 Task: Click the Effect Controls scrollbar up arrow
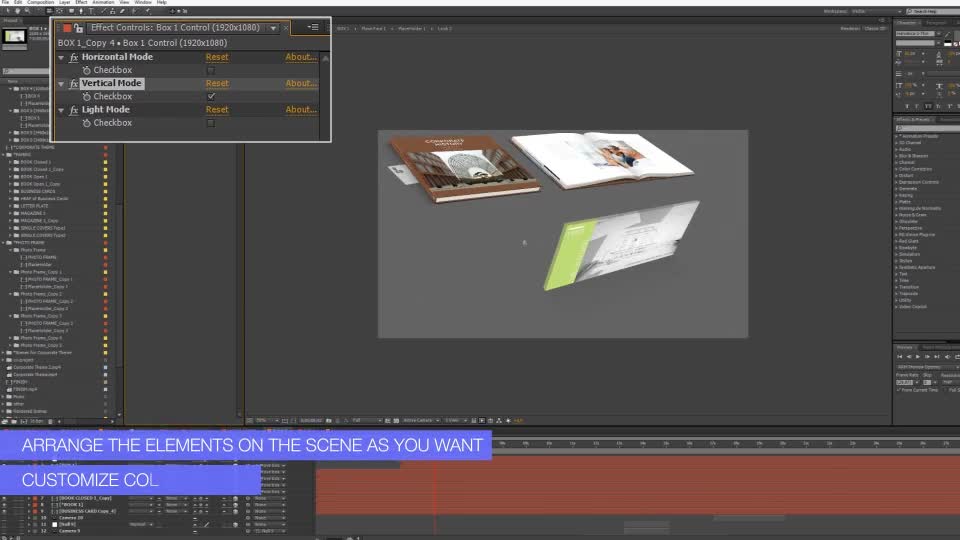(x=326, y=58)
